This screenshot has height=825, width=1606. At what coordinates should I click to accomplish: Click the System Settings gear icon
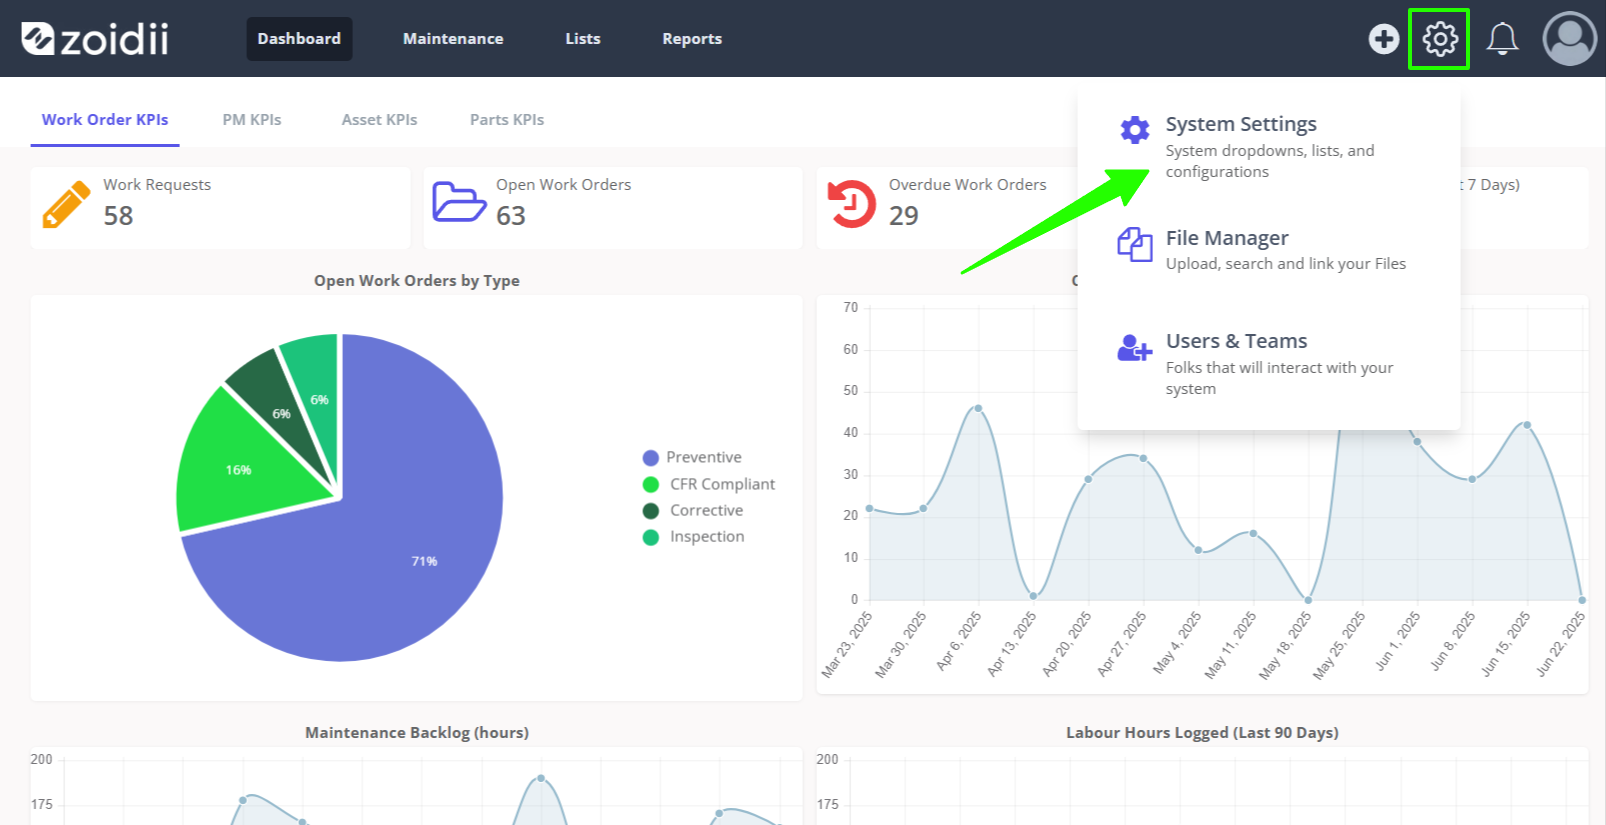[1135, 130]
